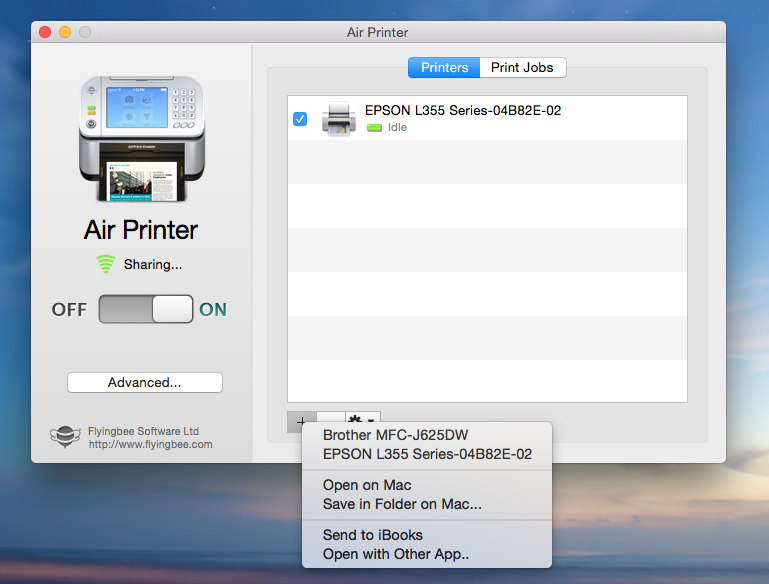The height and width of the screenshot is (584, 769).
Task: Click the OFF label beside switch
Action: coord(69,309)
